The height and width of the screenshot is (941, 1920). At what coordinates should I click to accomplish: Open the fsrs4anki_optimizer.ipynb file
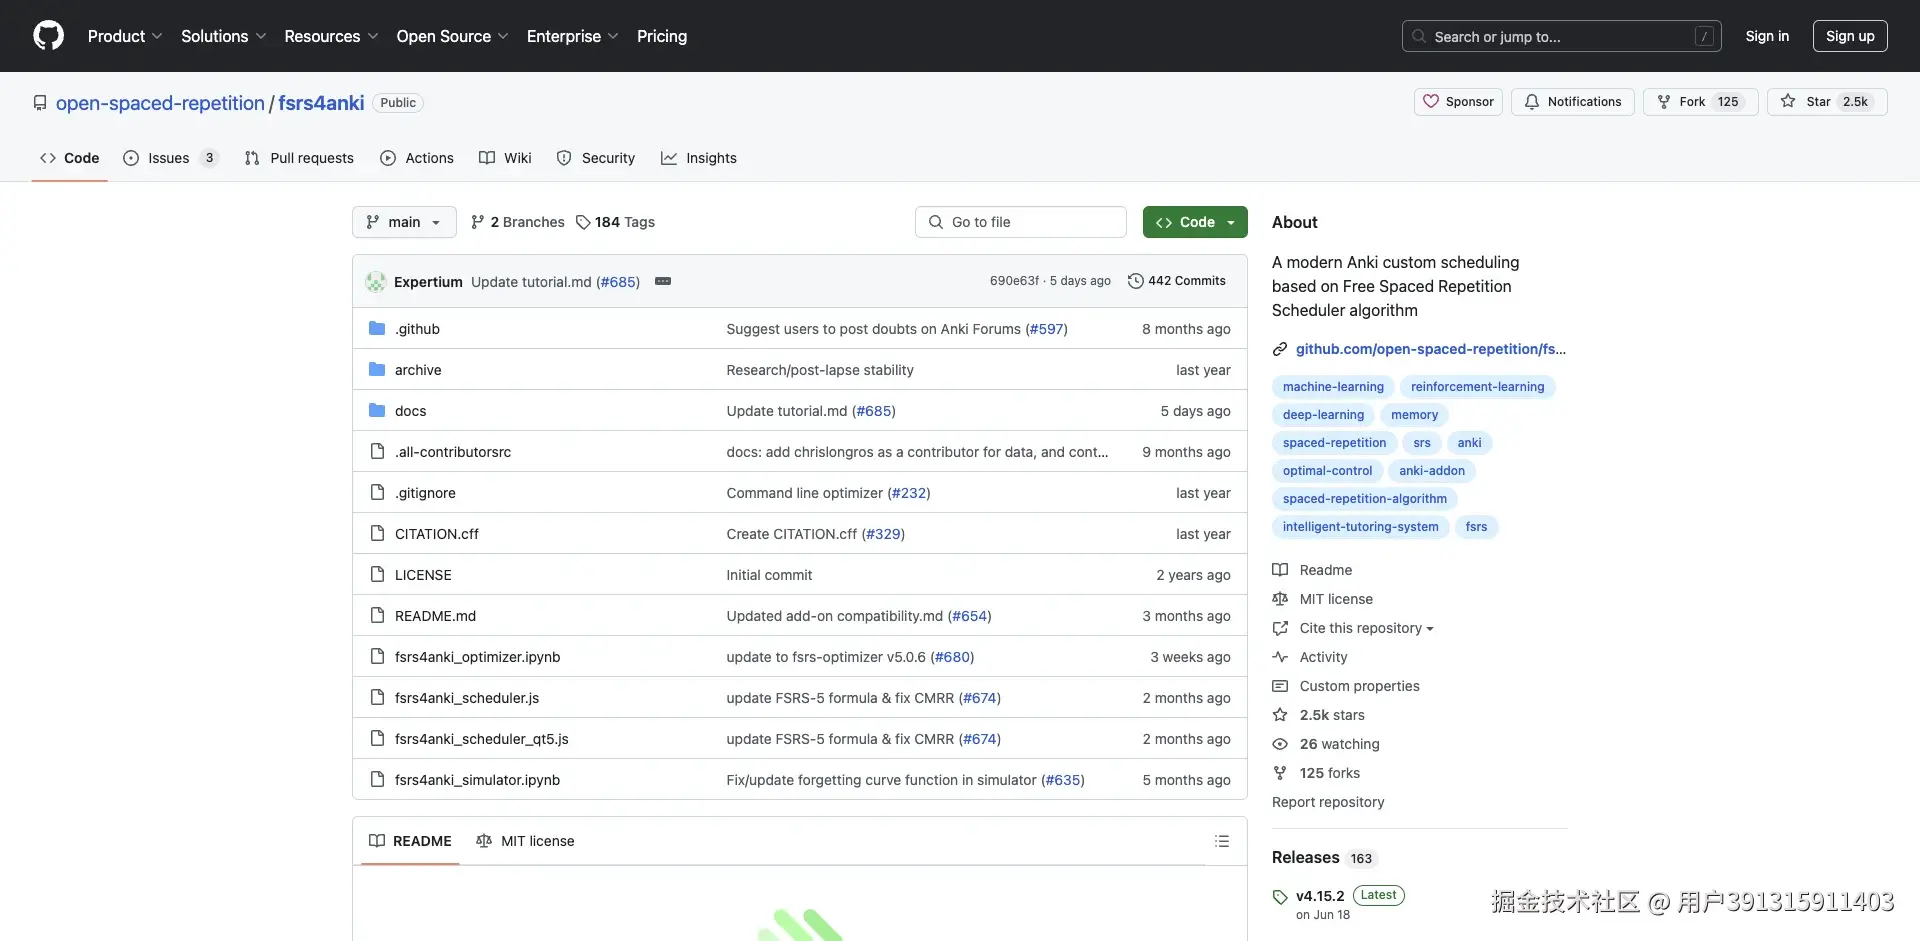coord(477,657)
